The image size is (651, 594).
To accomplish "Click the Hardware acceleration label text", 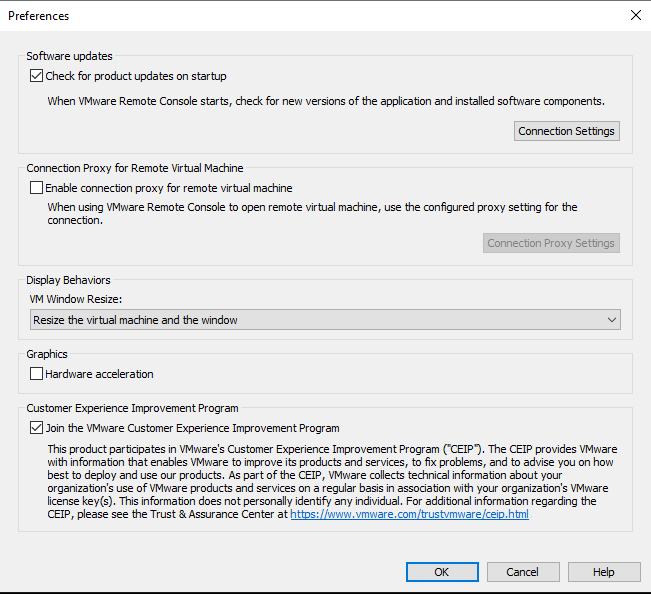I will (x=99, y=374).
